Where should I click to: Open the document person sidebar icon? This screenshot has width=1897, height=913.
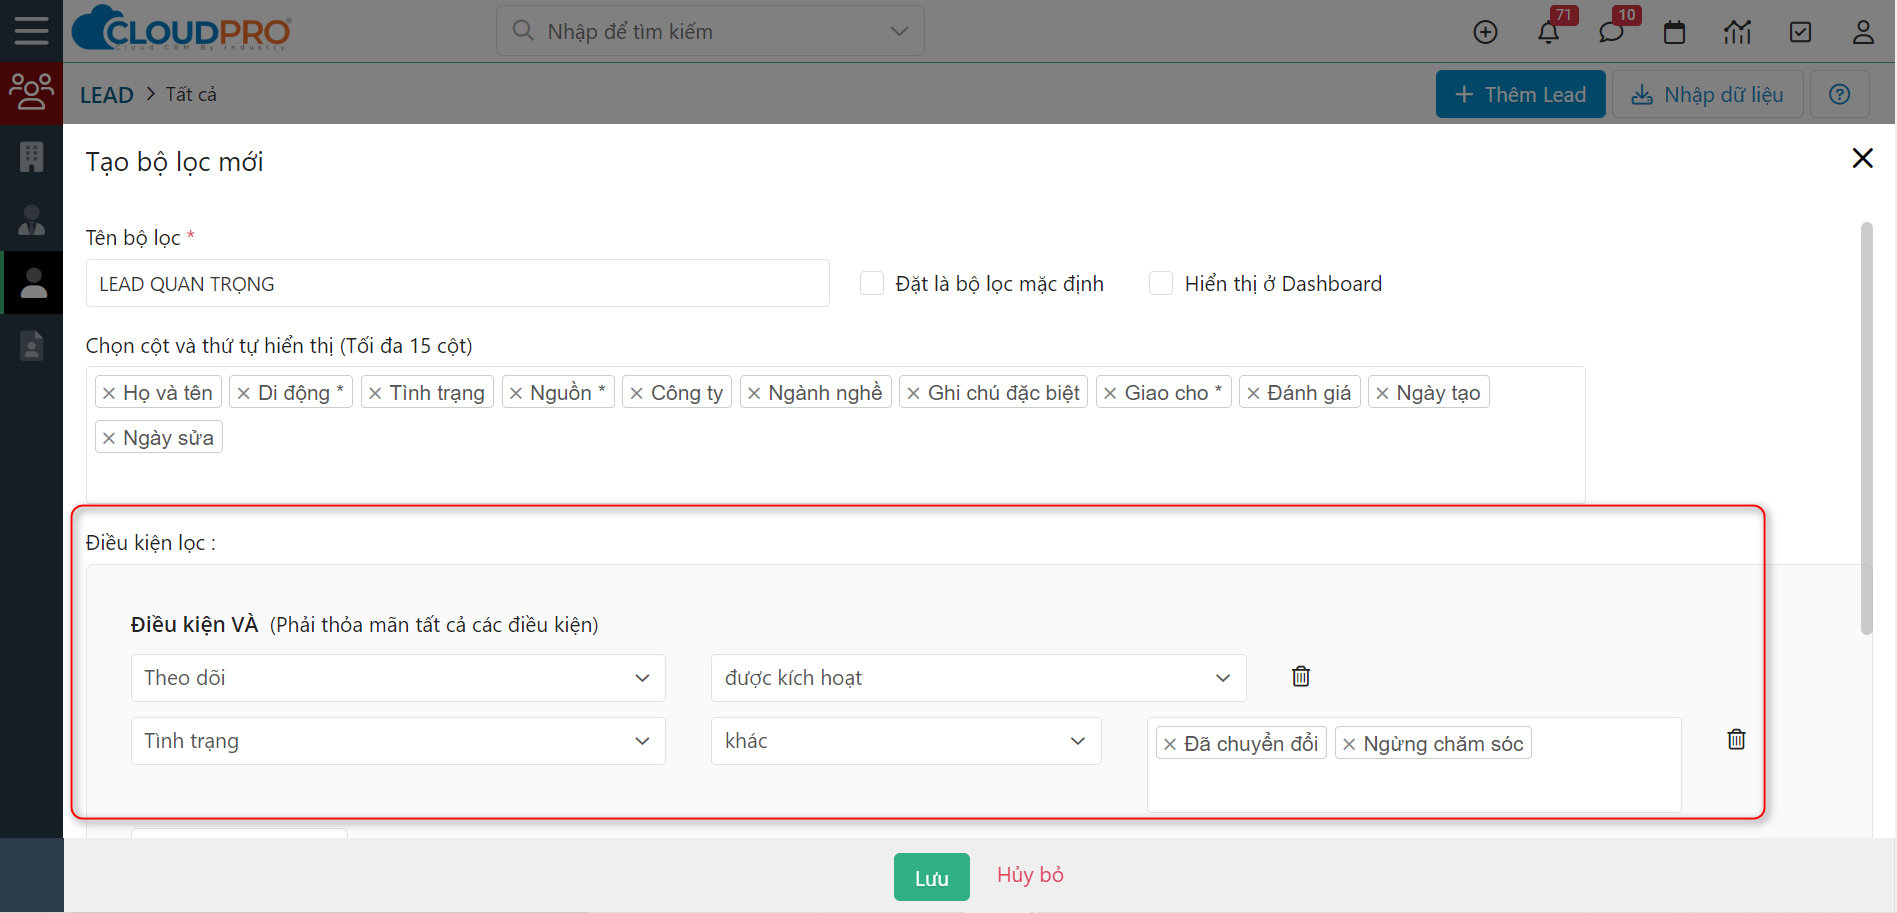(x=31, y=346)
